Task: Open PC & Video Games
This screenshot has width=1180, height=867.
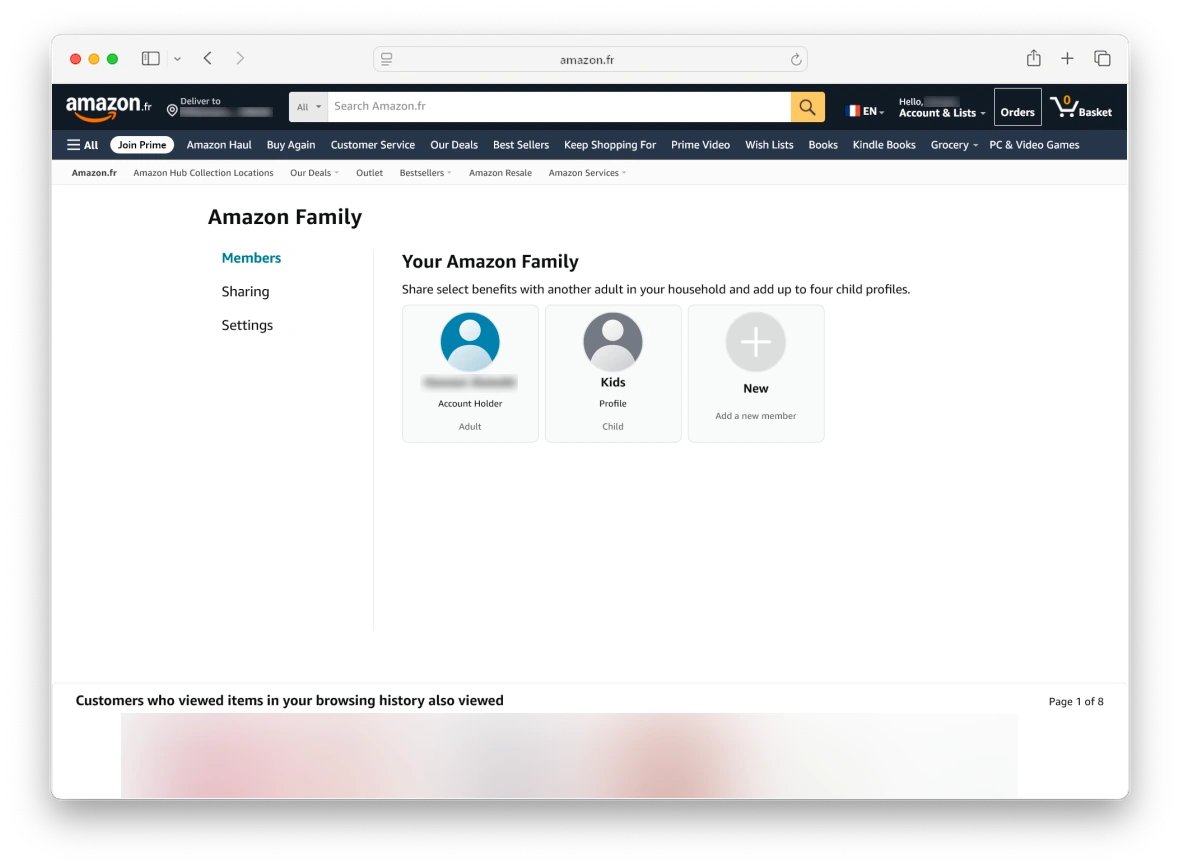Action: coord(1034,144)
